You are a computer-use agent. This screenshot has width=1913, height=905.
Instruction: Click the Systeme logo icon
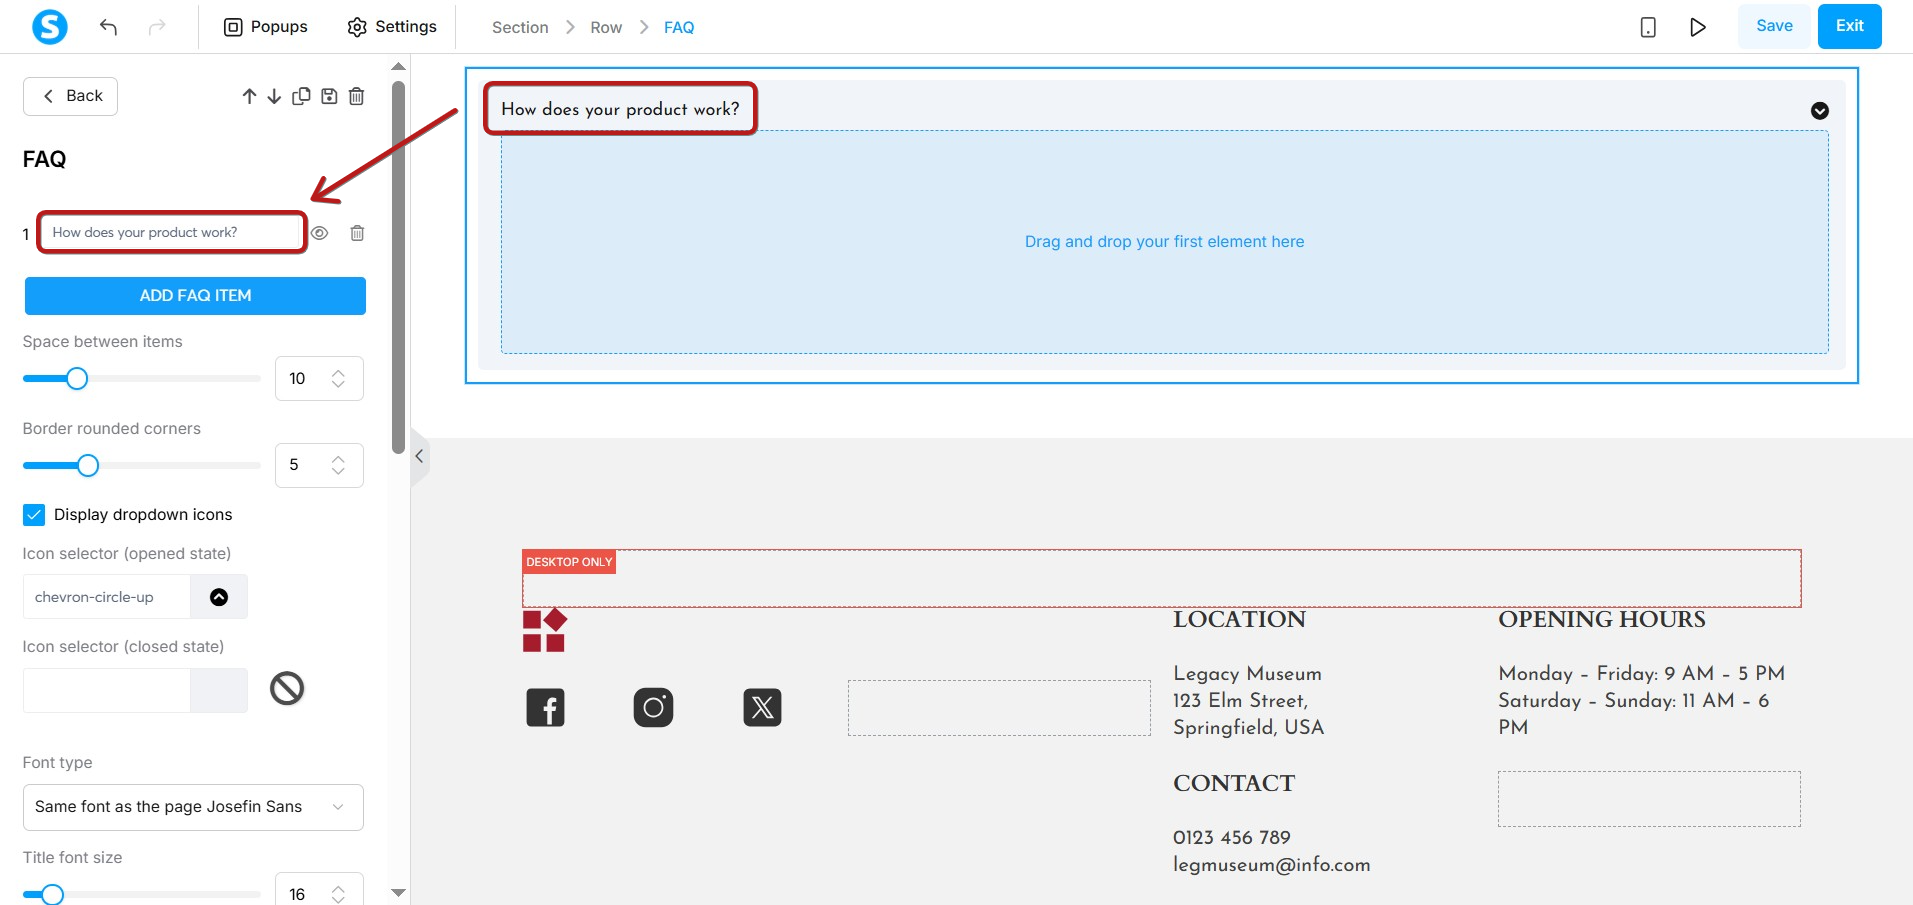(x=50, y=26)
